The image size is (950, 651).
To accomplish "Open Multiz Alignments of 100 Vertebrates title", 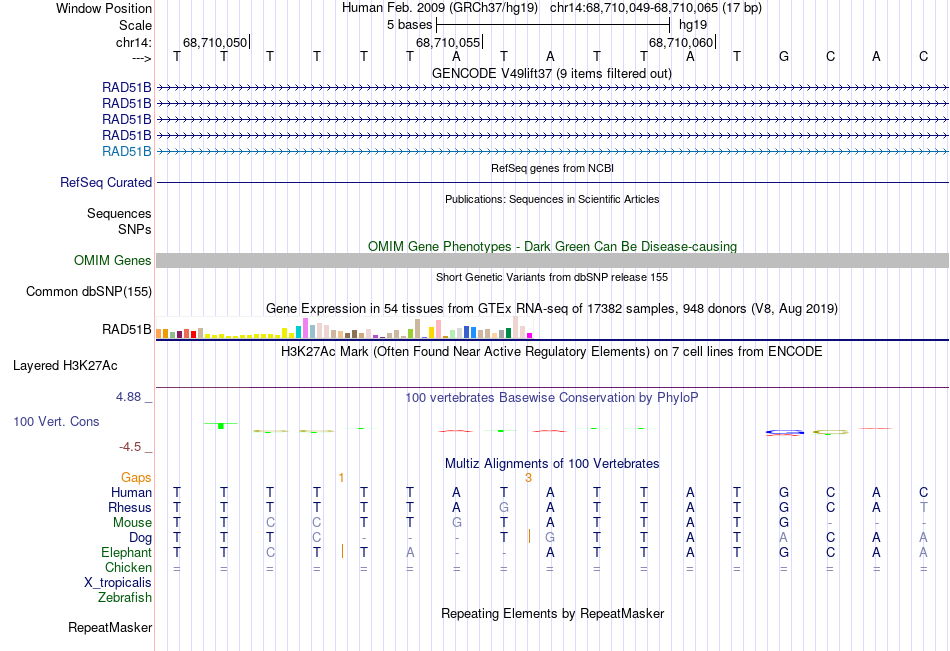I will pos(552,464).
